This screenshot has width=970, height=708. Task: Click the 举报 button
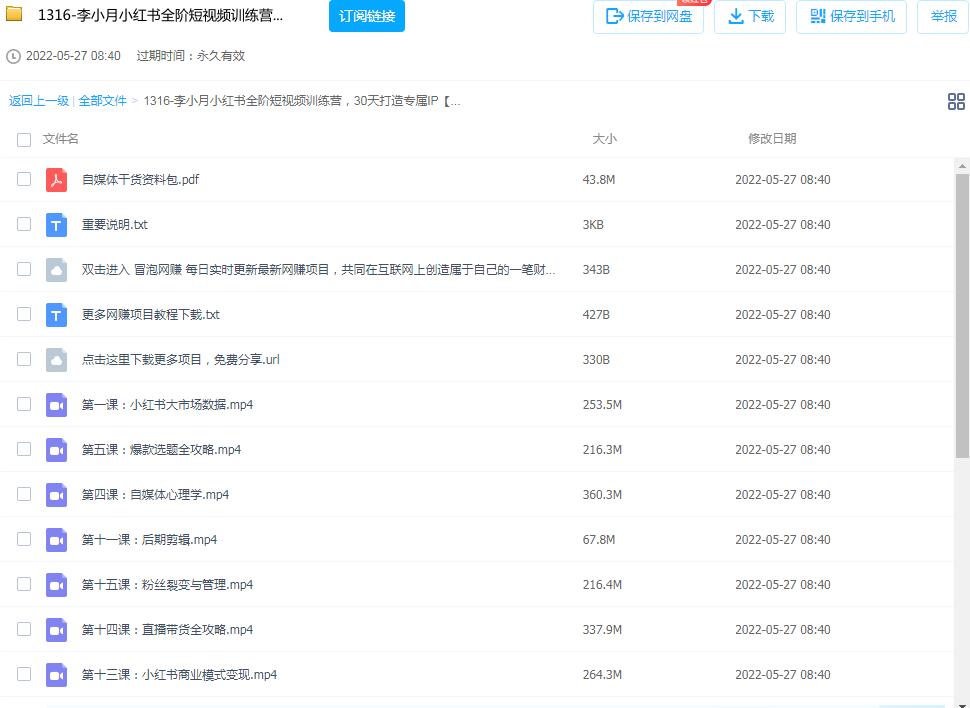click(943, 17)
